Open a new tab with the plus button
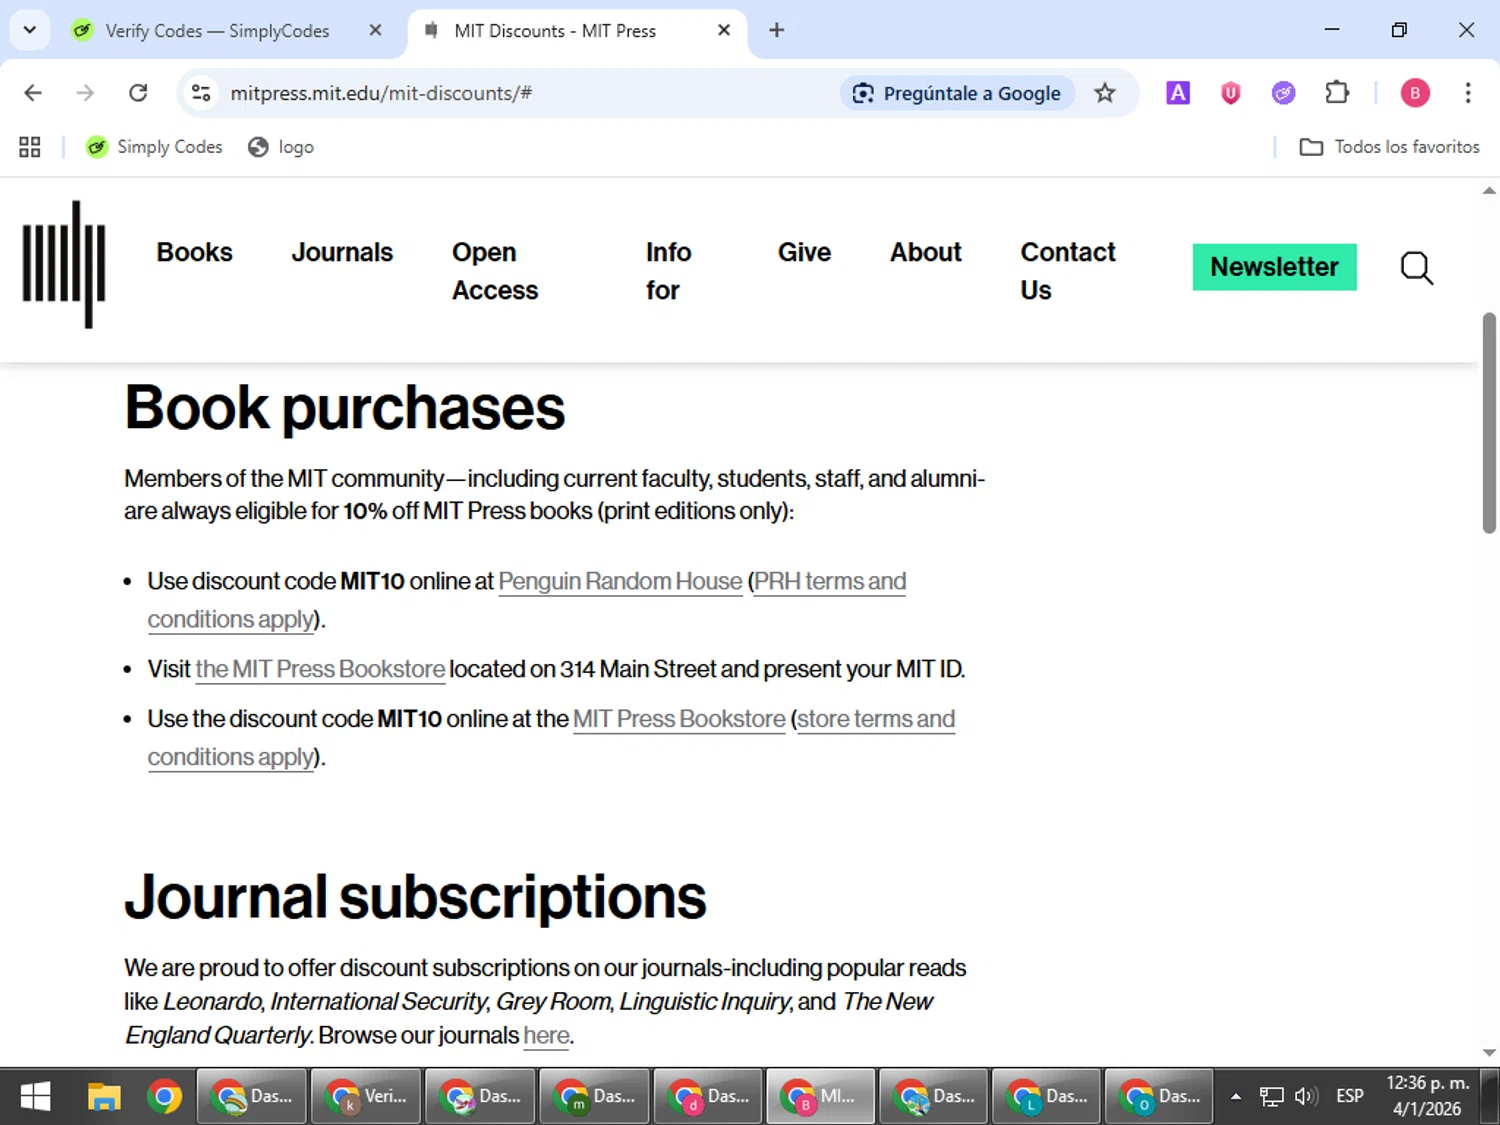 [776, 30]
